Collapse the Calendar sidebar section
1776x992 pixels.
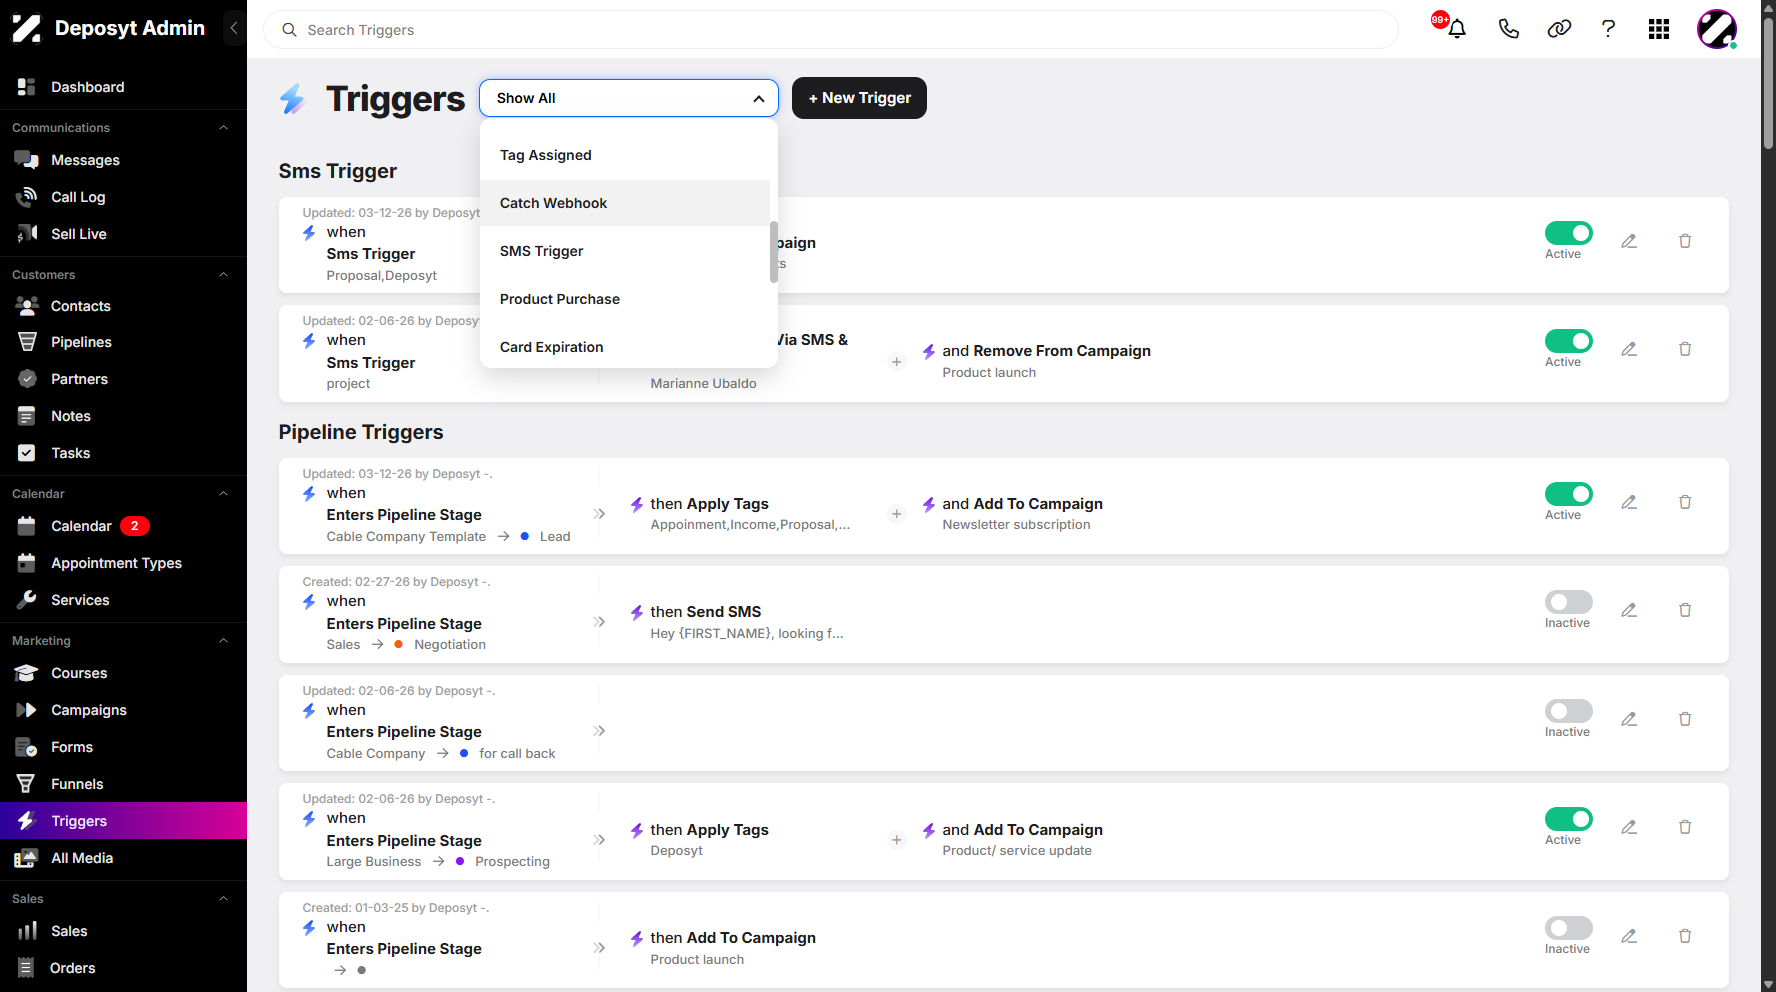click(x=224, y=494)
